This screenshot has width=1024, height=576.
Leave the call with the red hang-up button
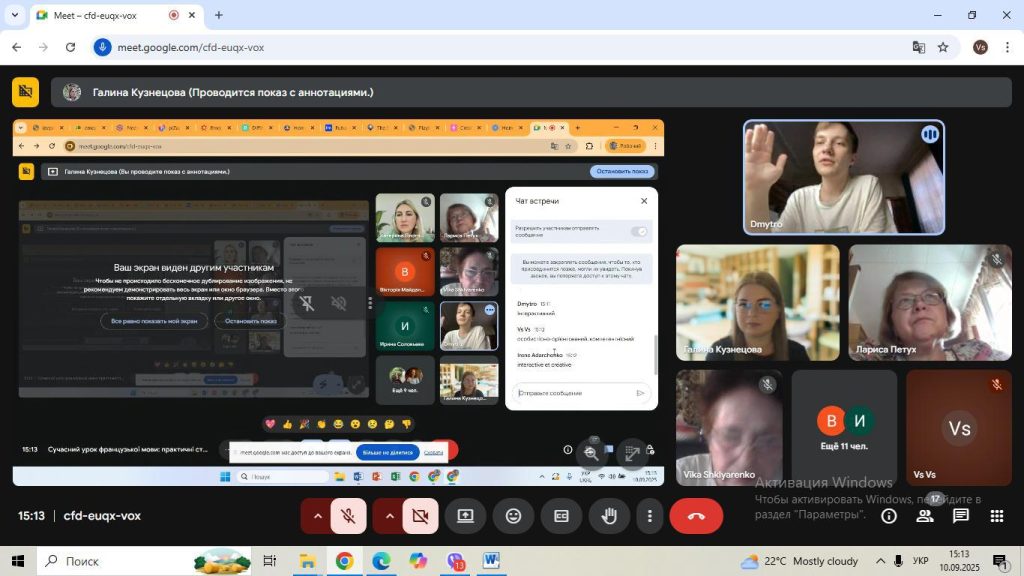(x=696, y=516)
